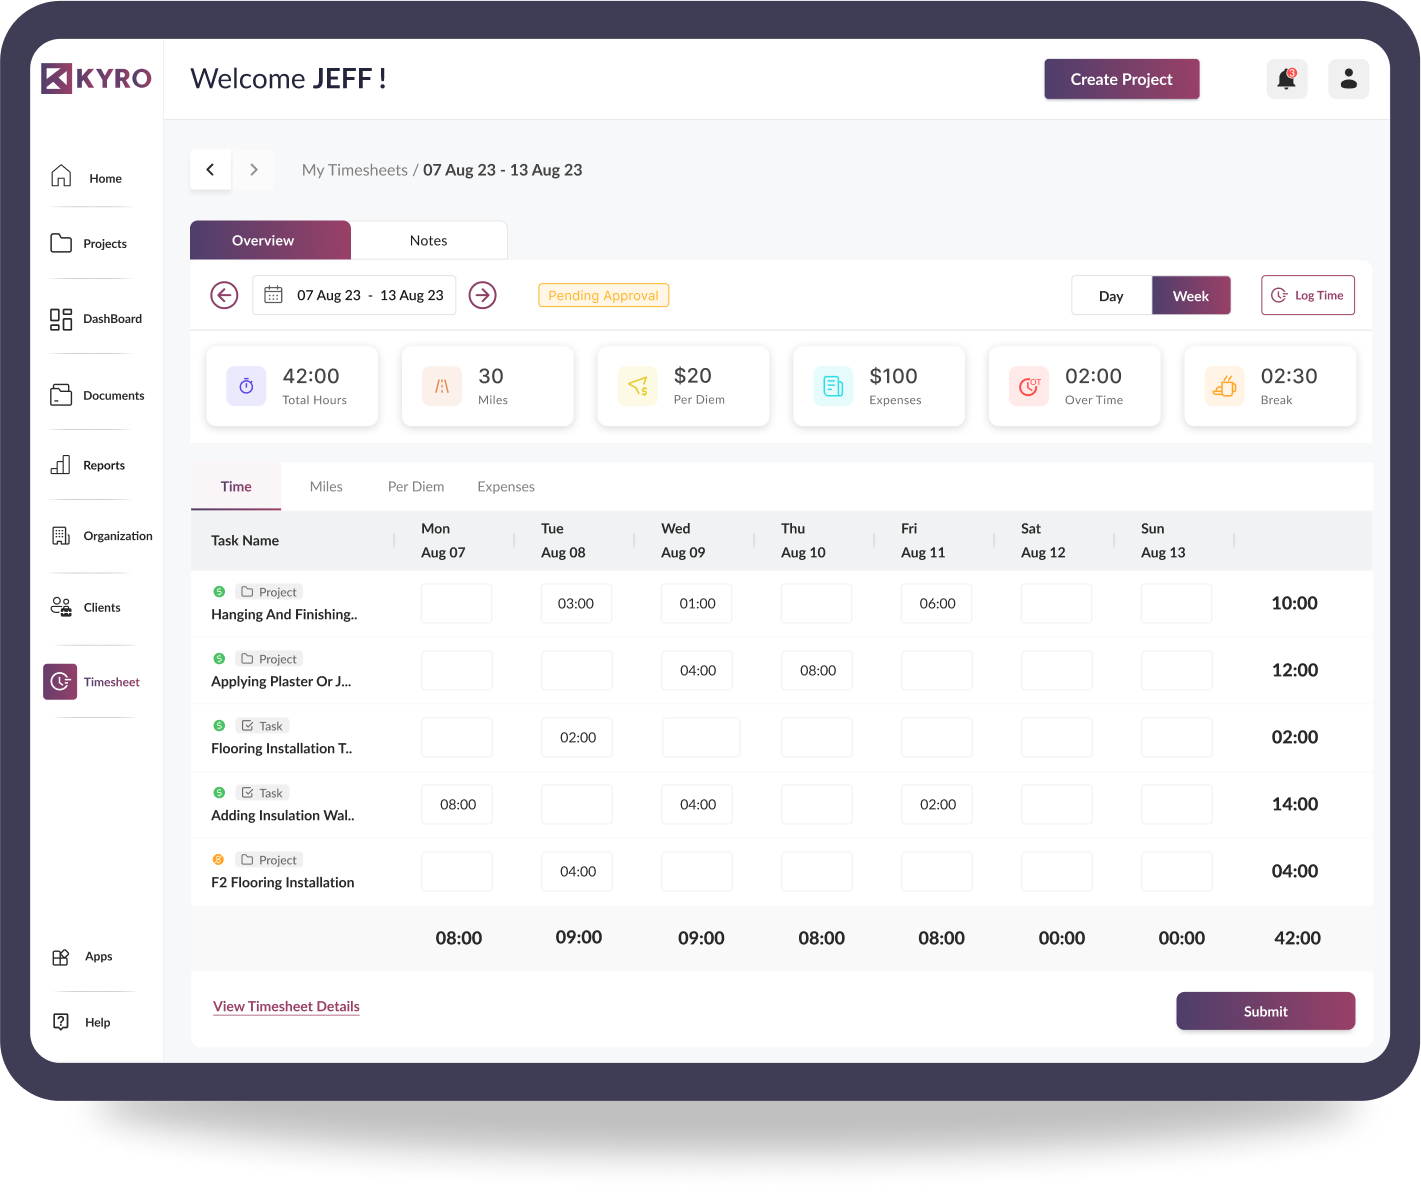Submit the timesheet
This screenshot has width=1421, height=1194.
point(1265,1011)
